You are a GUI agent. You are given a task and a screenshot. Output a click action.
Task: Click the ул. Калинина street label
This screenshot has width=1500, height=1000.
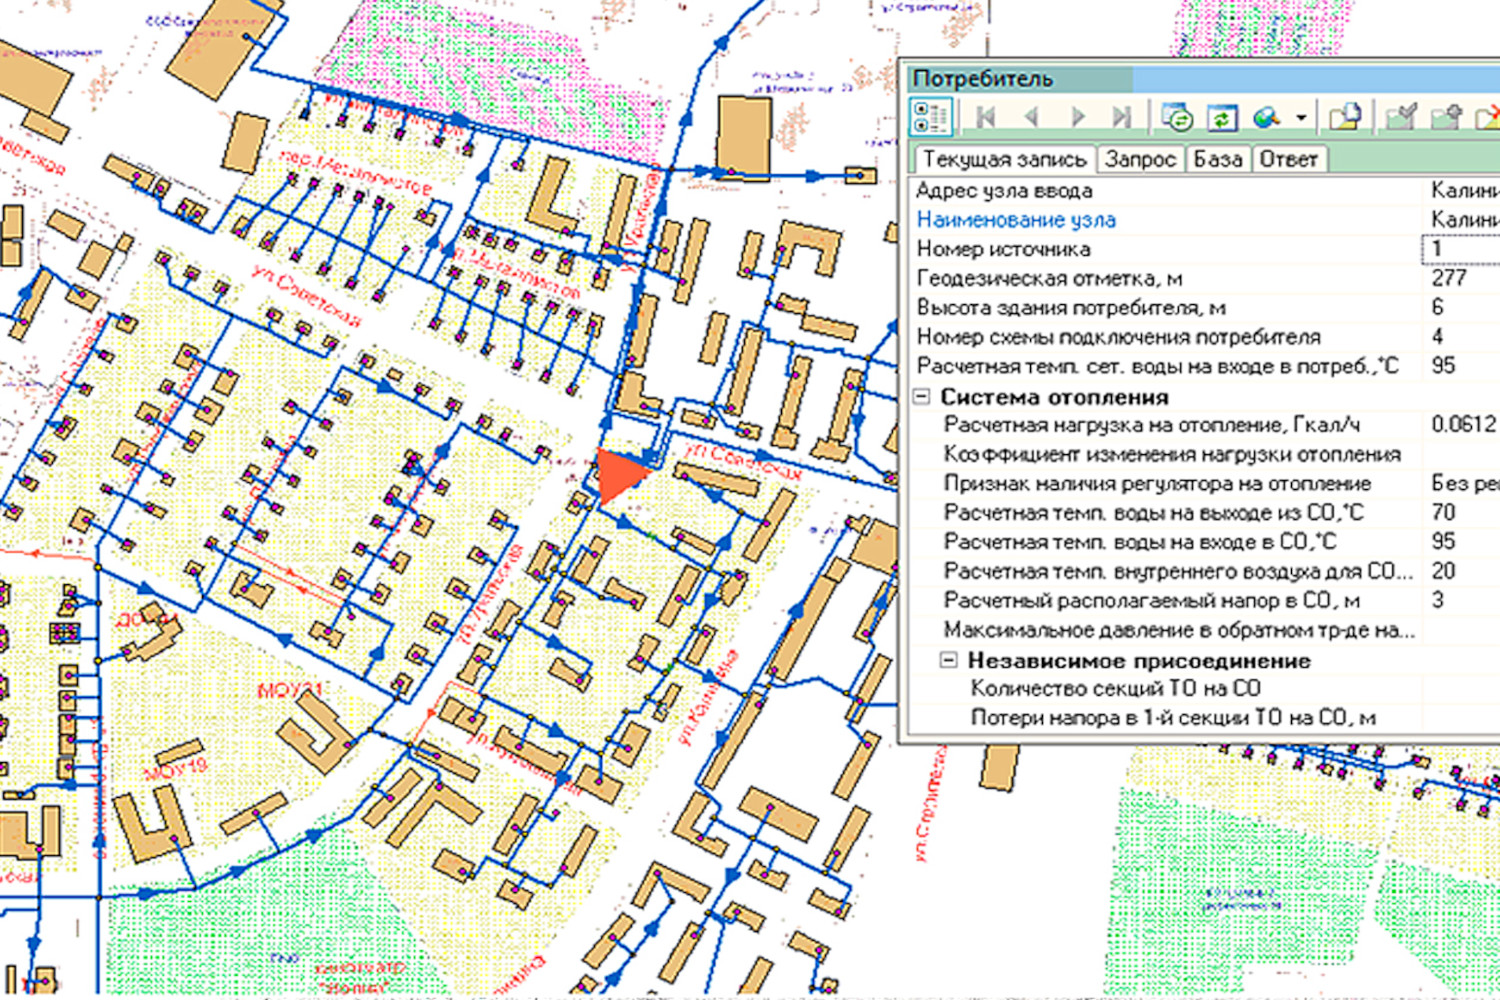coord(708,698)
